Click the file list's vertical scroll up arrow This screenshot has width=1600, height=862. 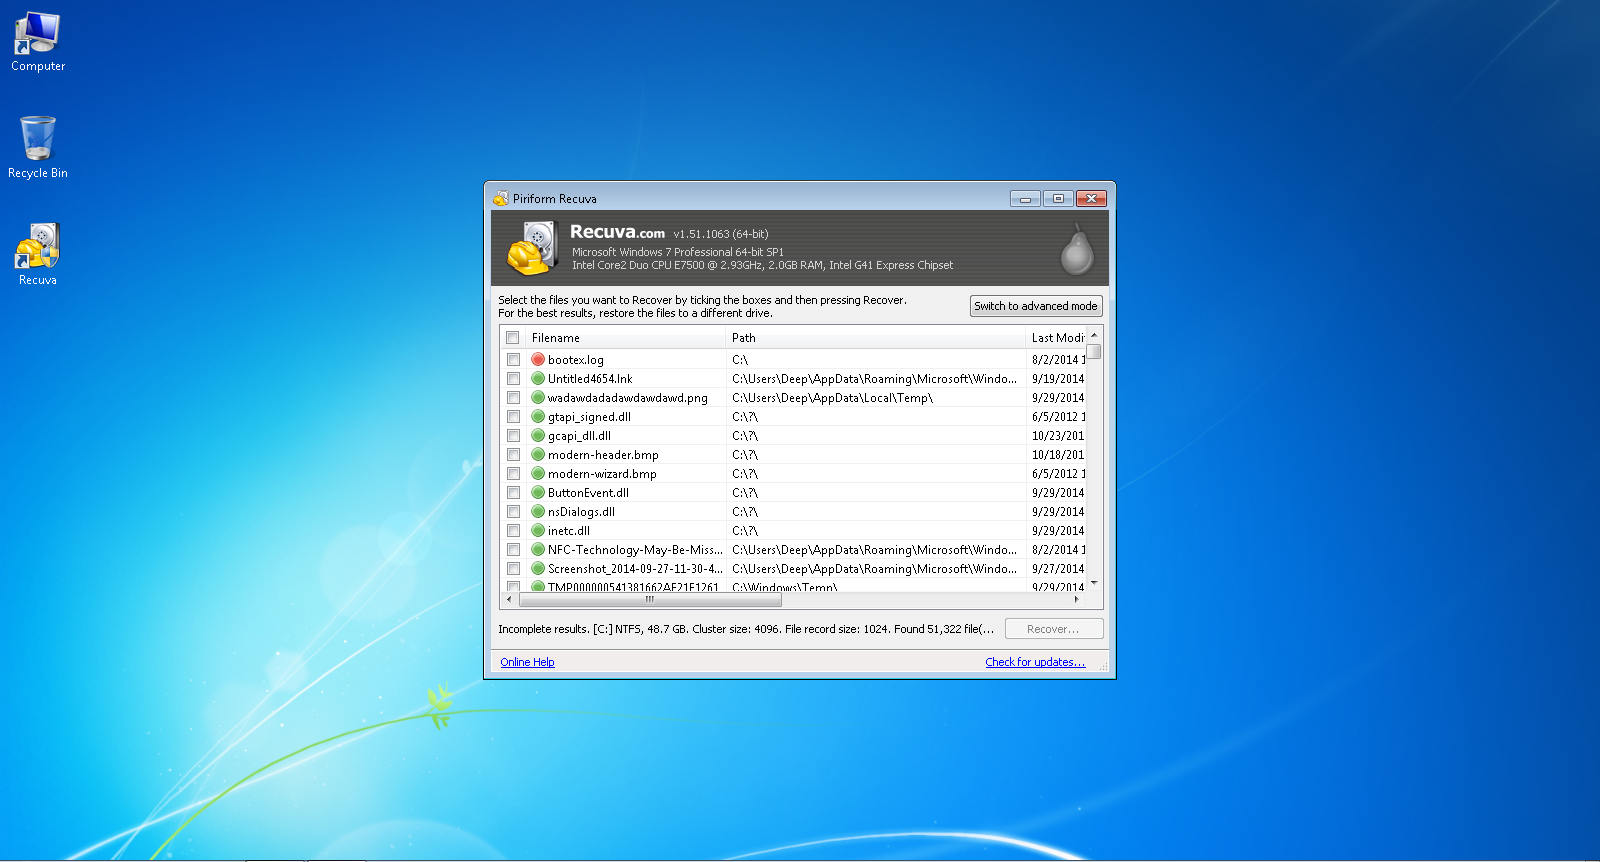(1094, 335)
